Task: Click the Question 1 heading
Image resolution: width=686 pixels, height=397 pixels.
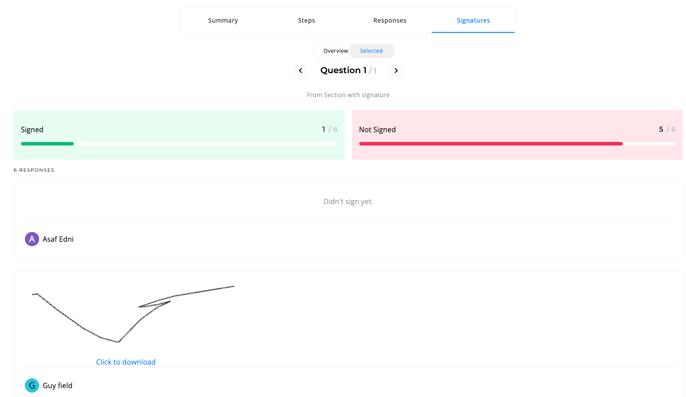Action: click(x=343, y=70)
